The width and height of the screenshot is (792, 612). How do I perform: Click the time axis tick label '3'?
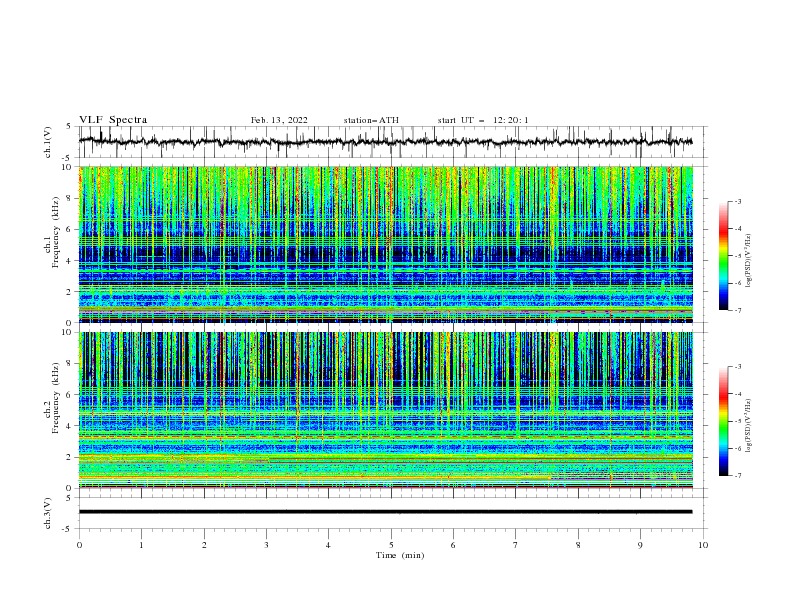click(x=266, y=545)
